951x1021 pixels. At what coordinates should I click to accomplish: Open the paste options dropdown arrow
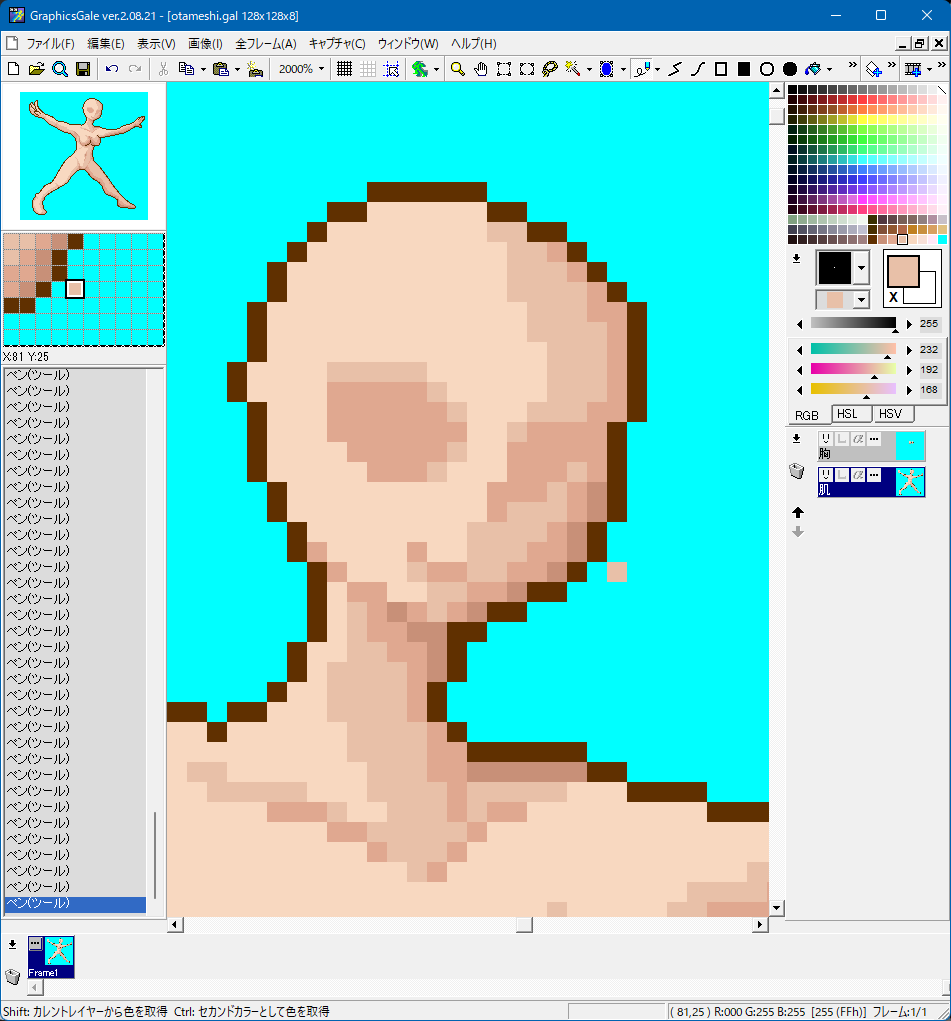(237, 69)
